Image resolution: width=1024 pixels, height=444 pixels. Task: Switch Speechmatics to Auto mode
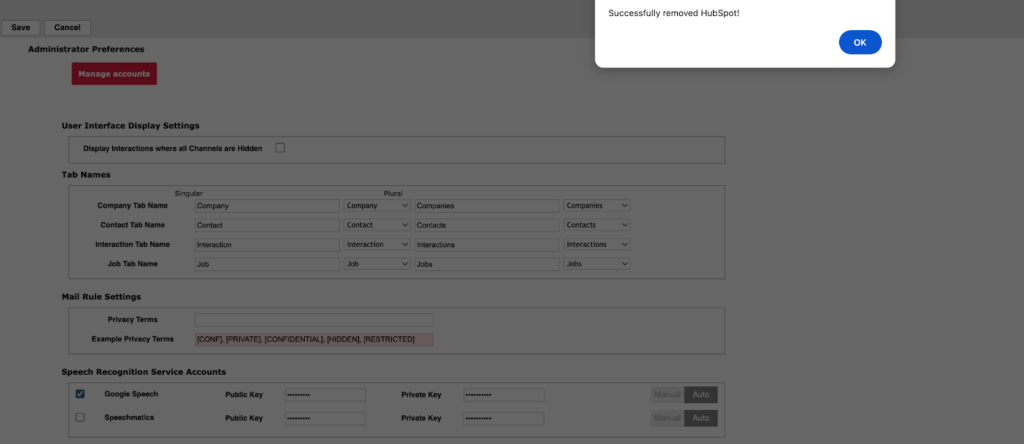[701, 418]
